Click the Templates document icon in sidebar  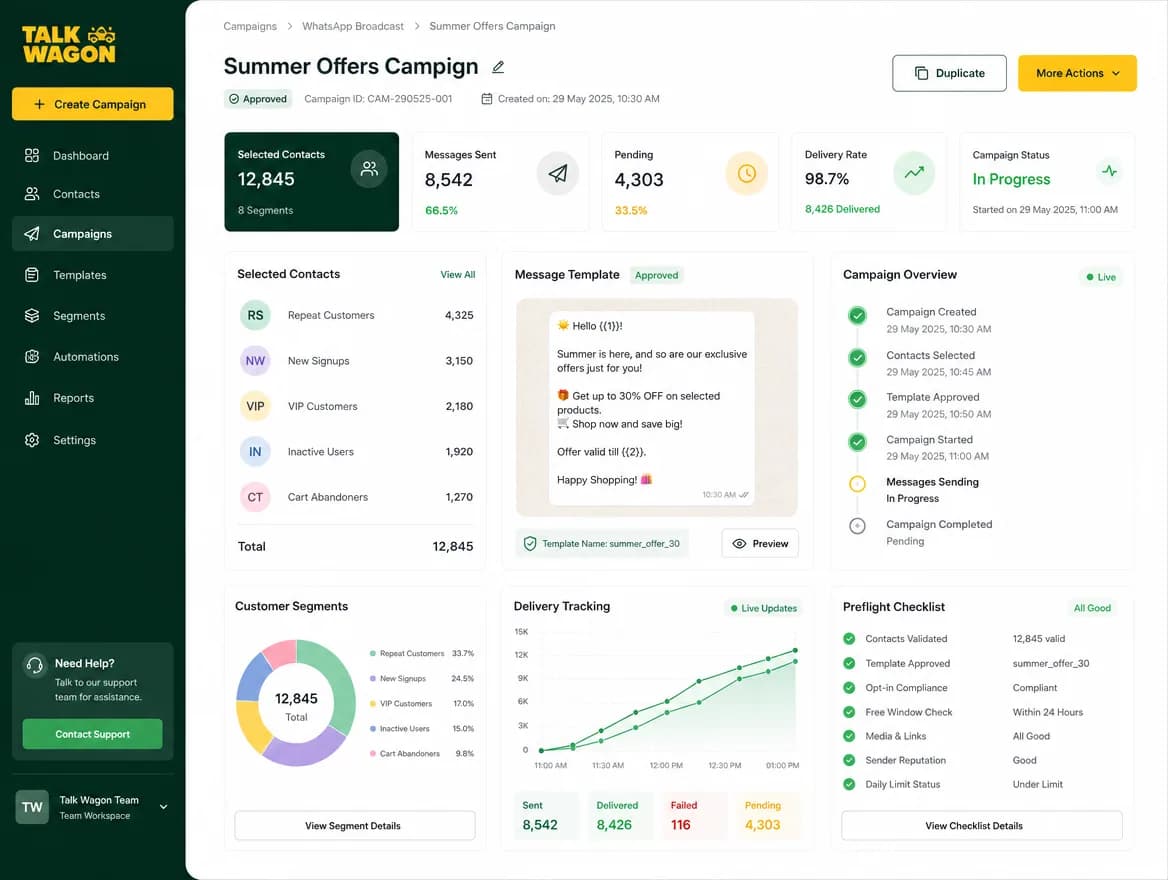(31, 275)
